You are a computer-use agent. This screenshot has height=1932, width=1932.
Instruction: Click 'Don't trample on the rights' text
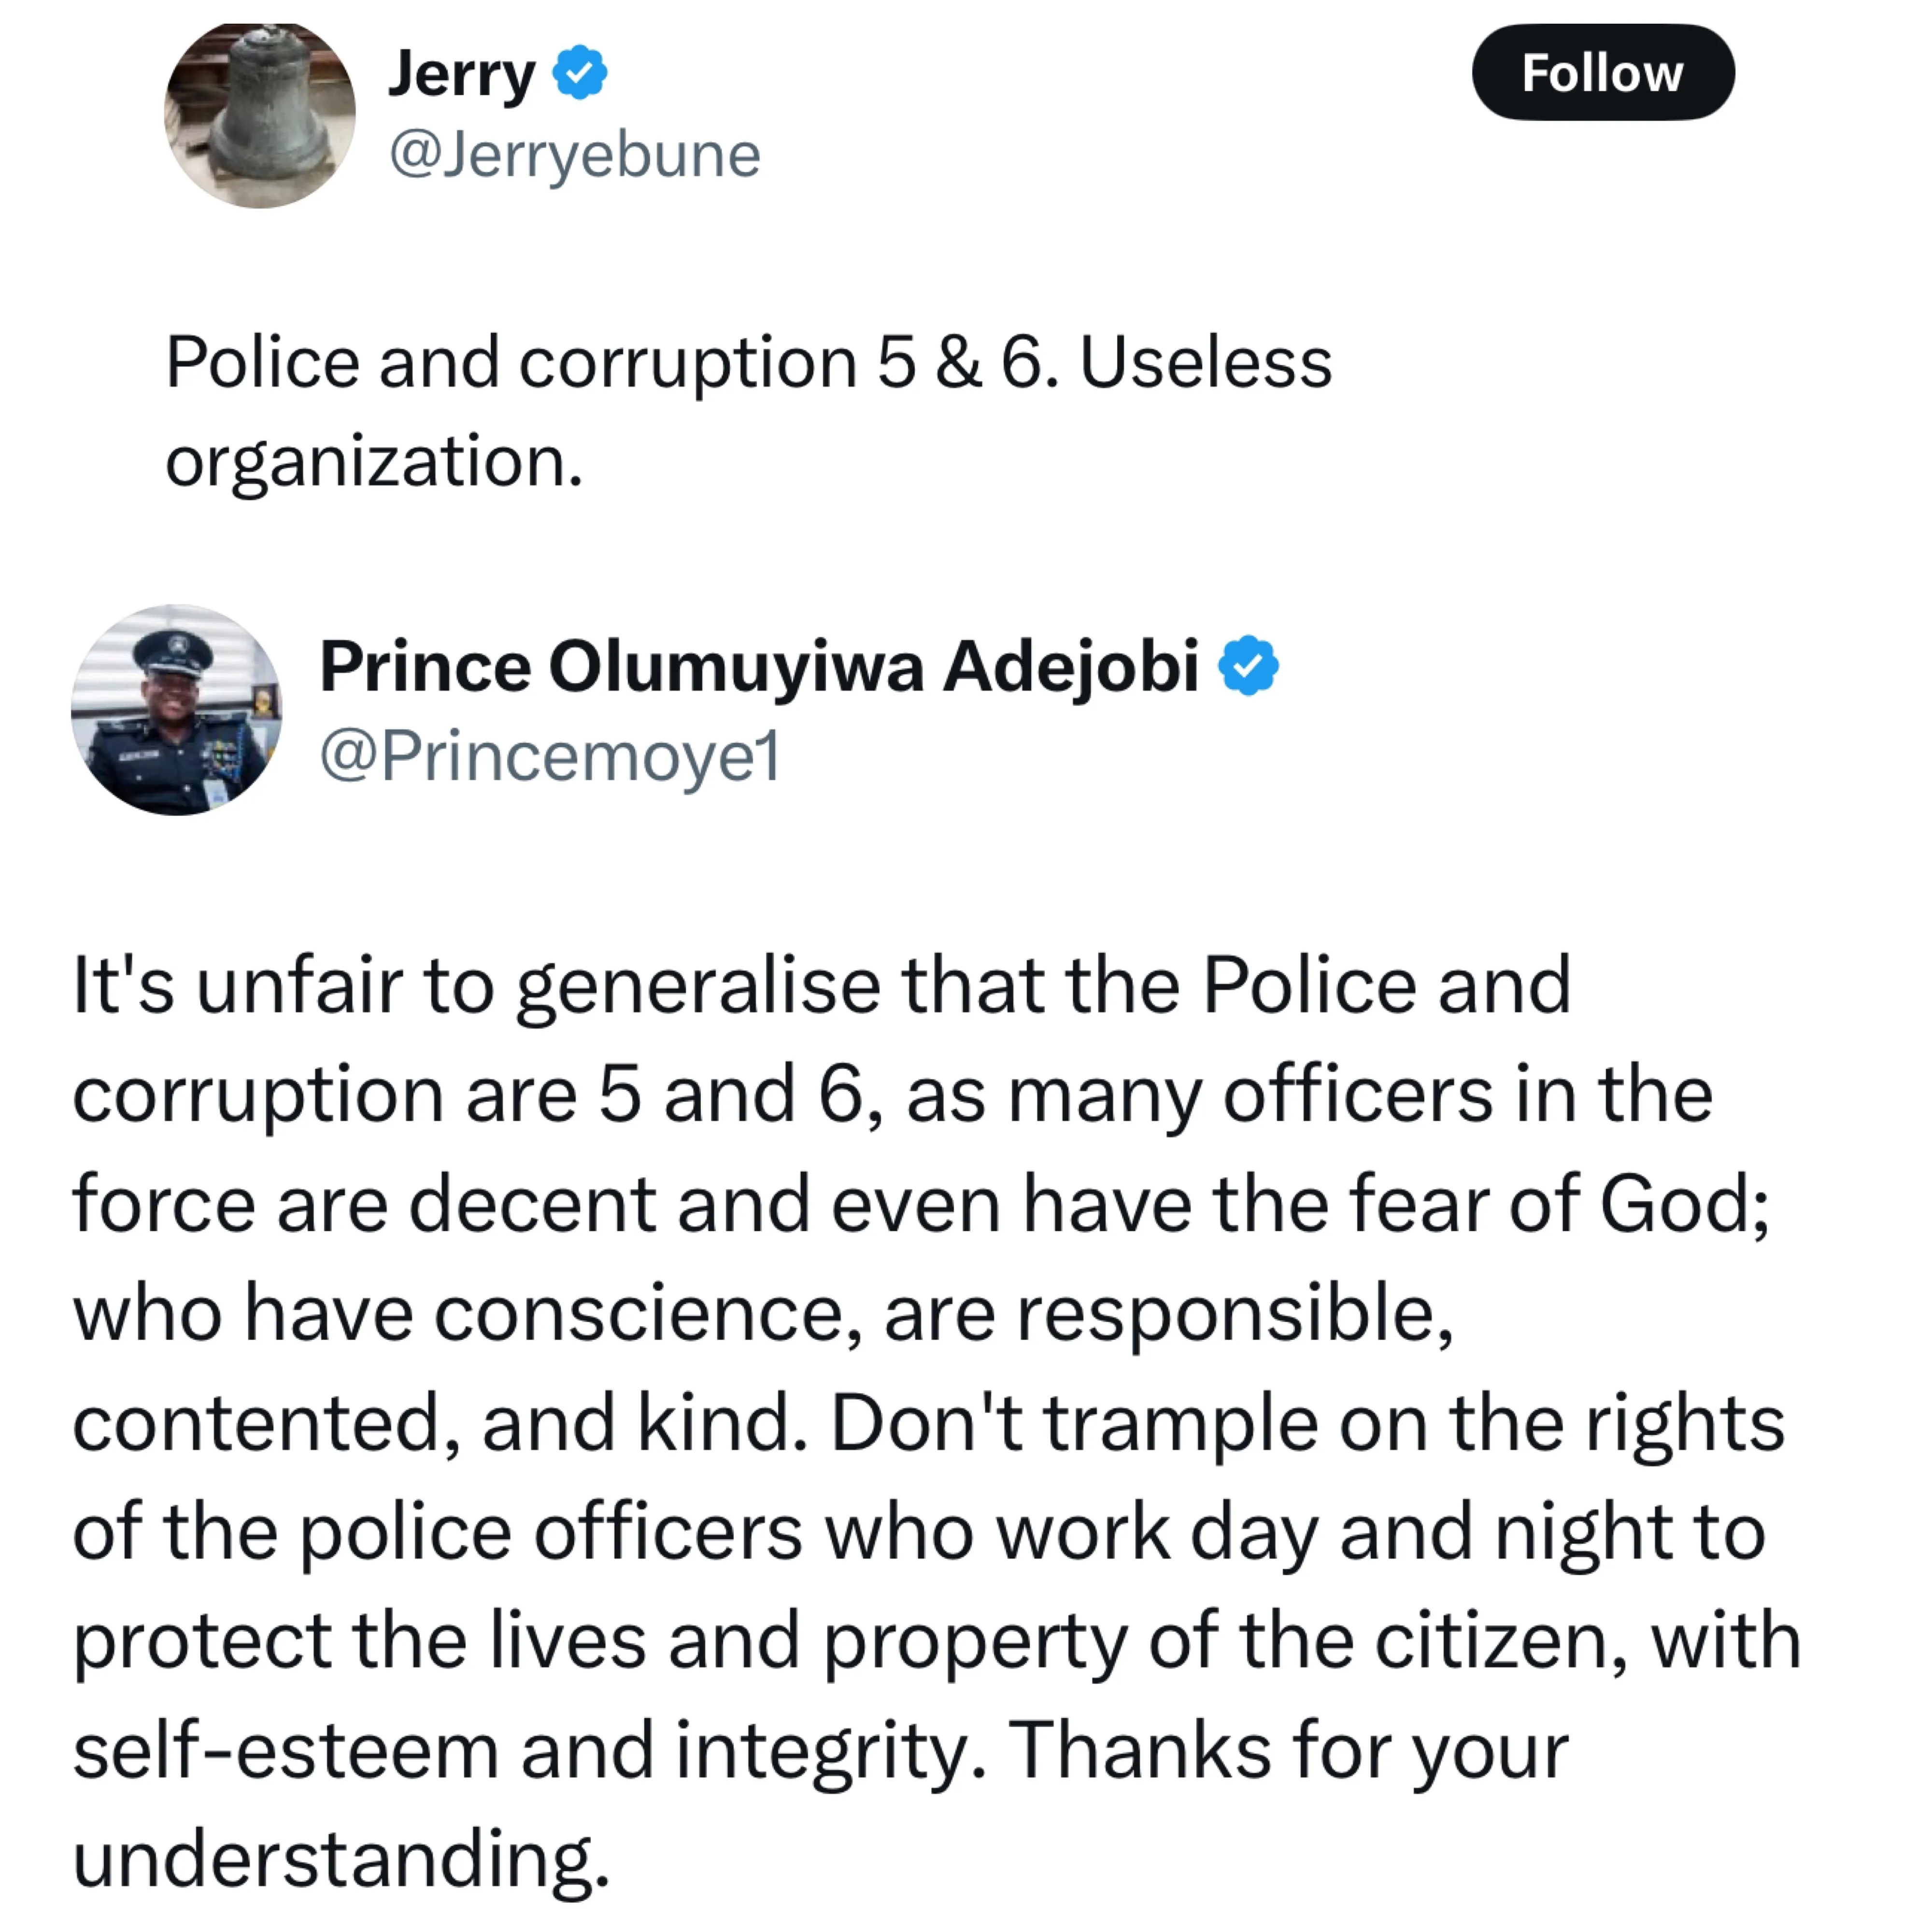point(1306,1423)
